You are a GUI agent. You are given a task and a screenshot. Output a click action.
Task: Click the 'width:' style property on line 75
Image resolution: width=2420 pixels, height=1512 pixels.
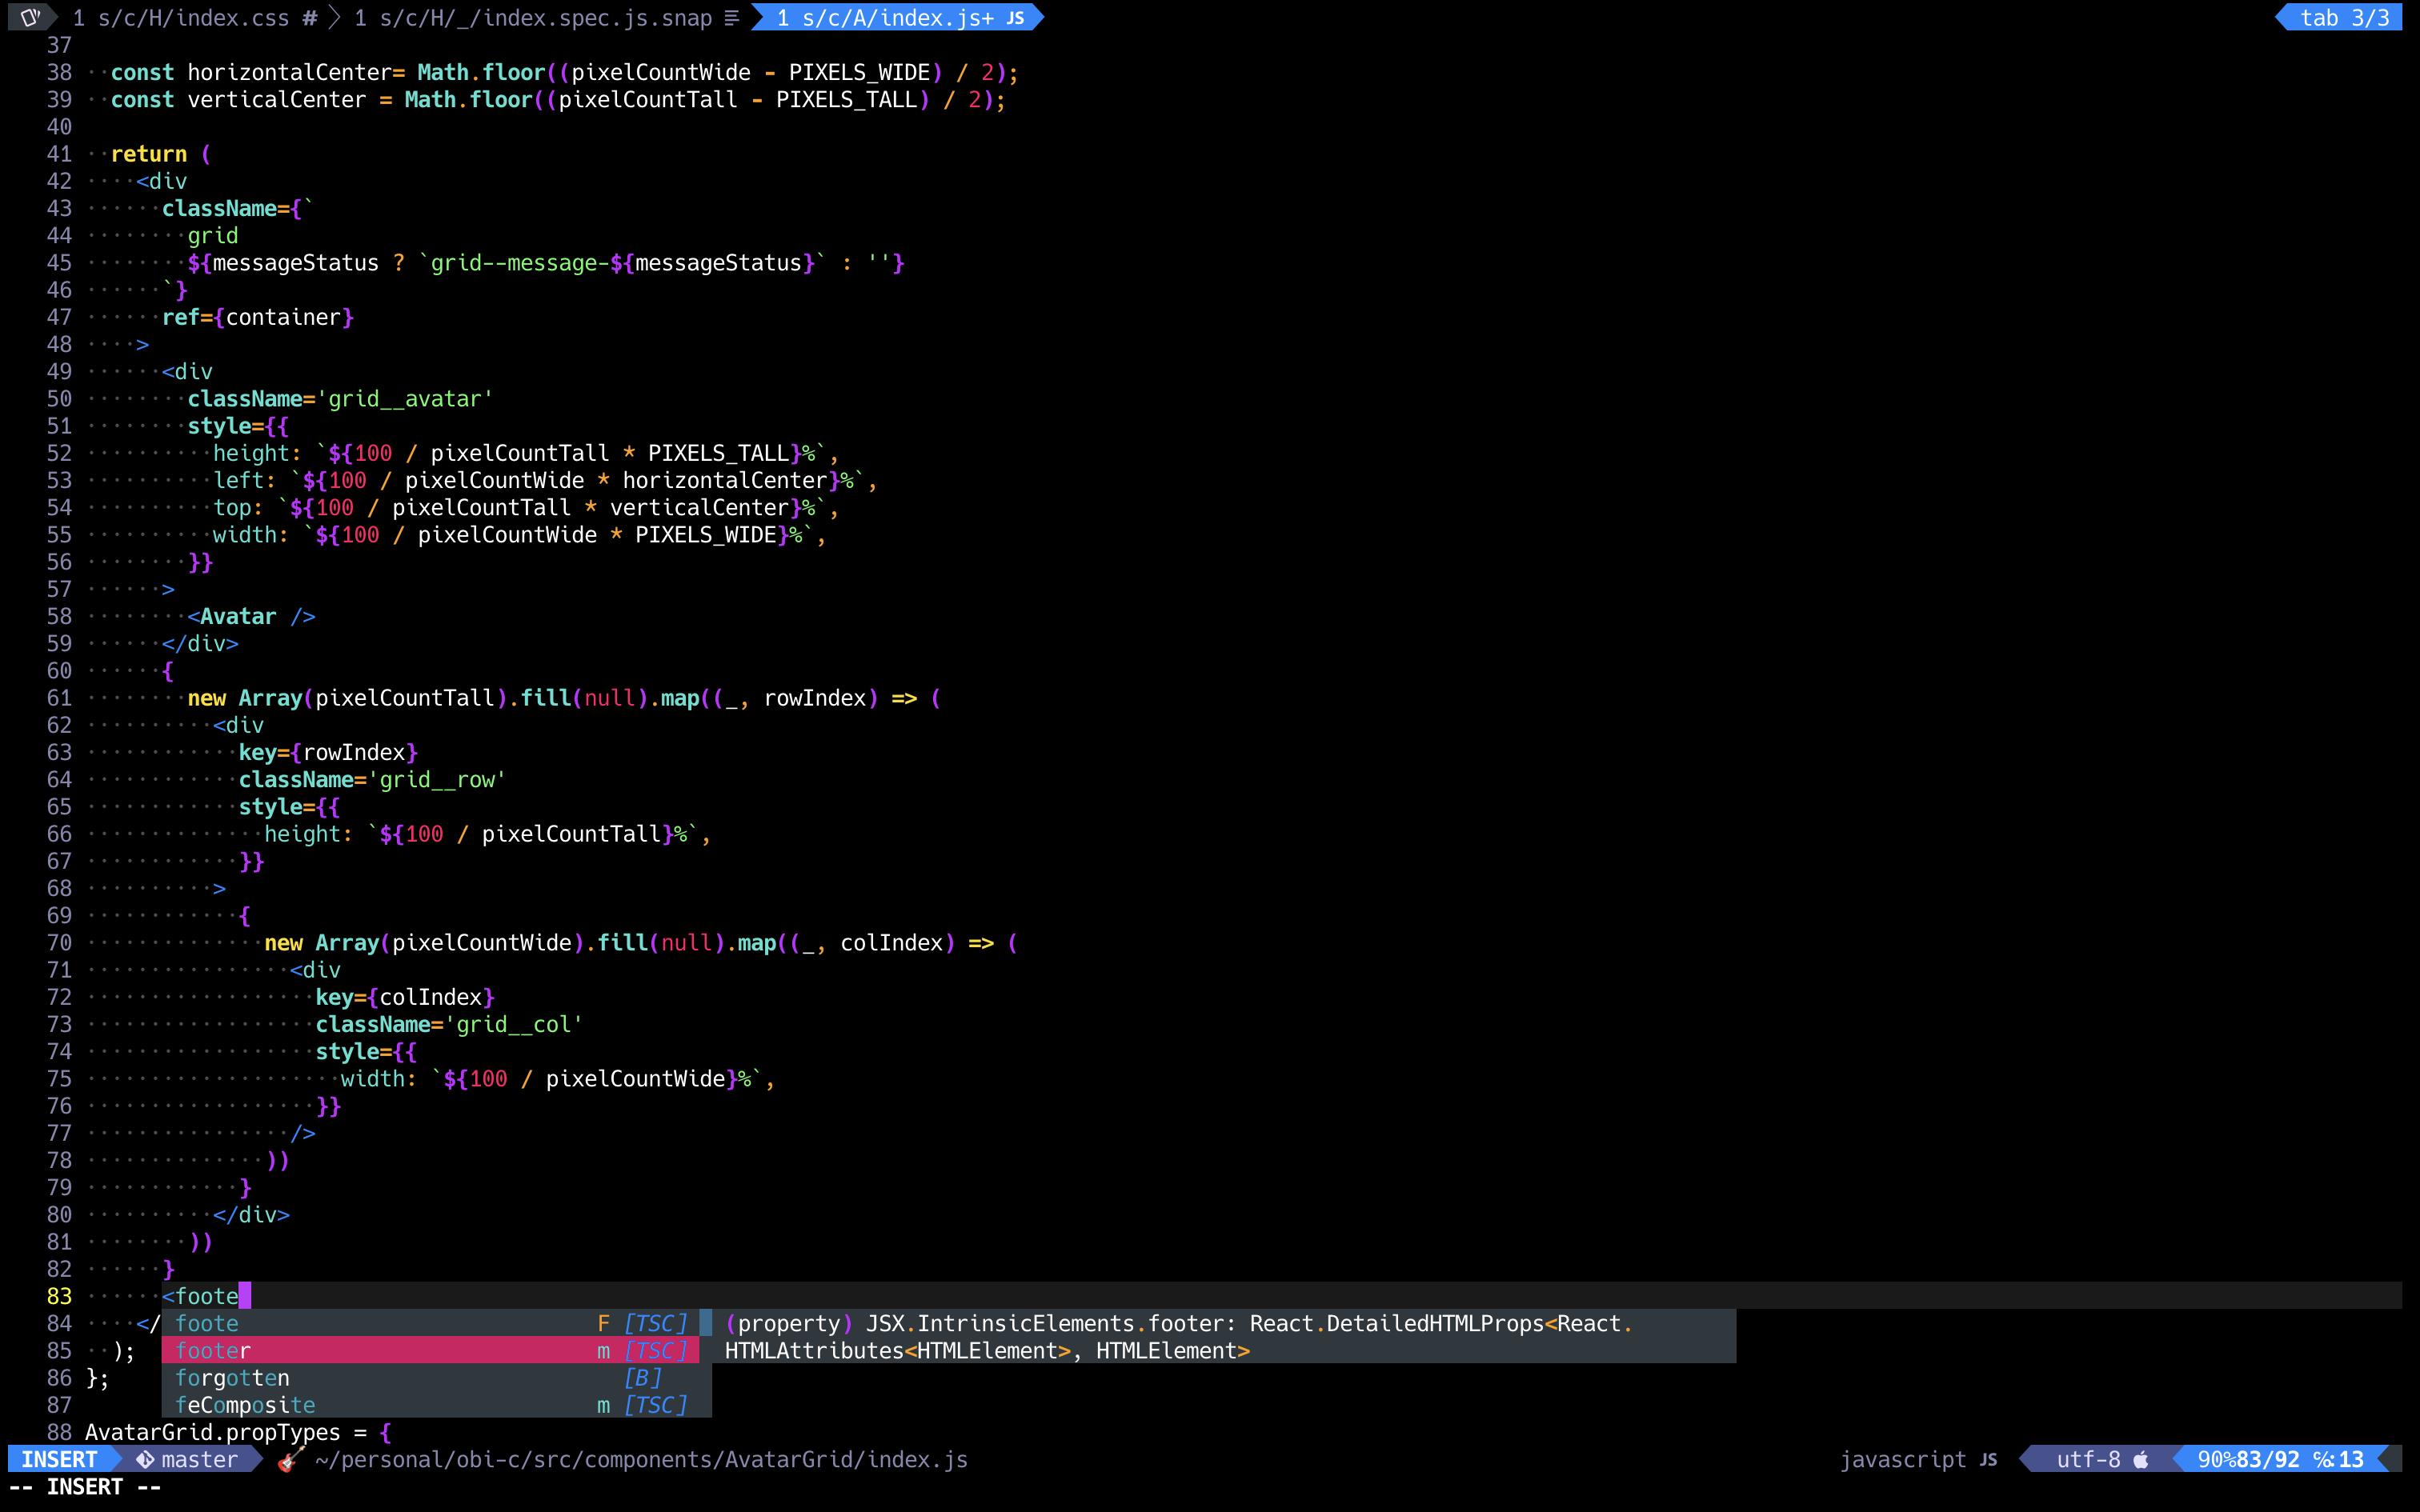coord(378,1078)
